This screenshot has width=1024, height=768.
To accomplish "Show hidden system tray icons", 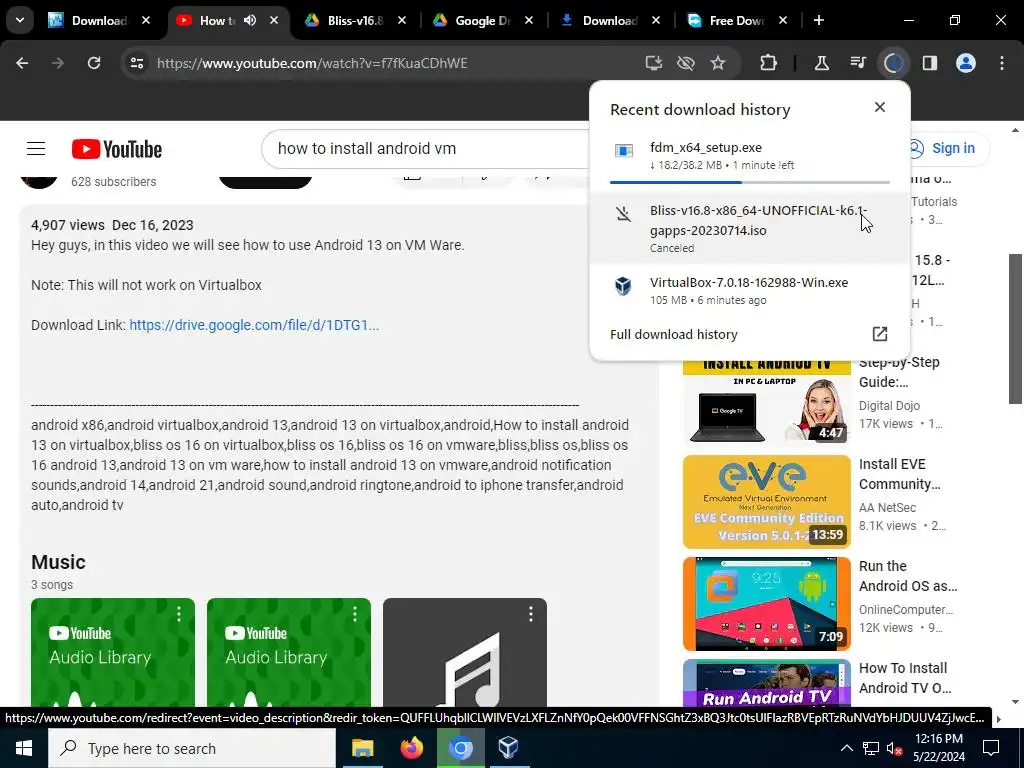I will [846, 748].
